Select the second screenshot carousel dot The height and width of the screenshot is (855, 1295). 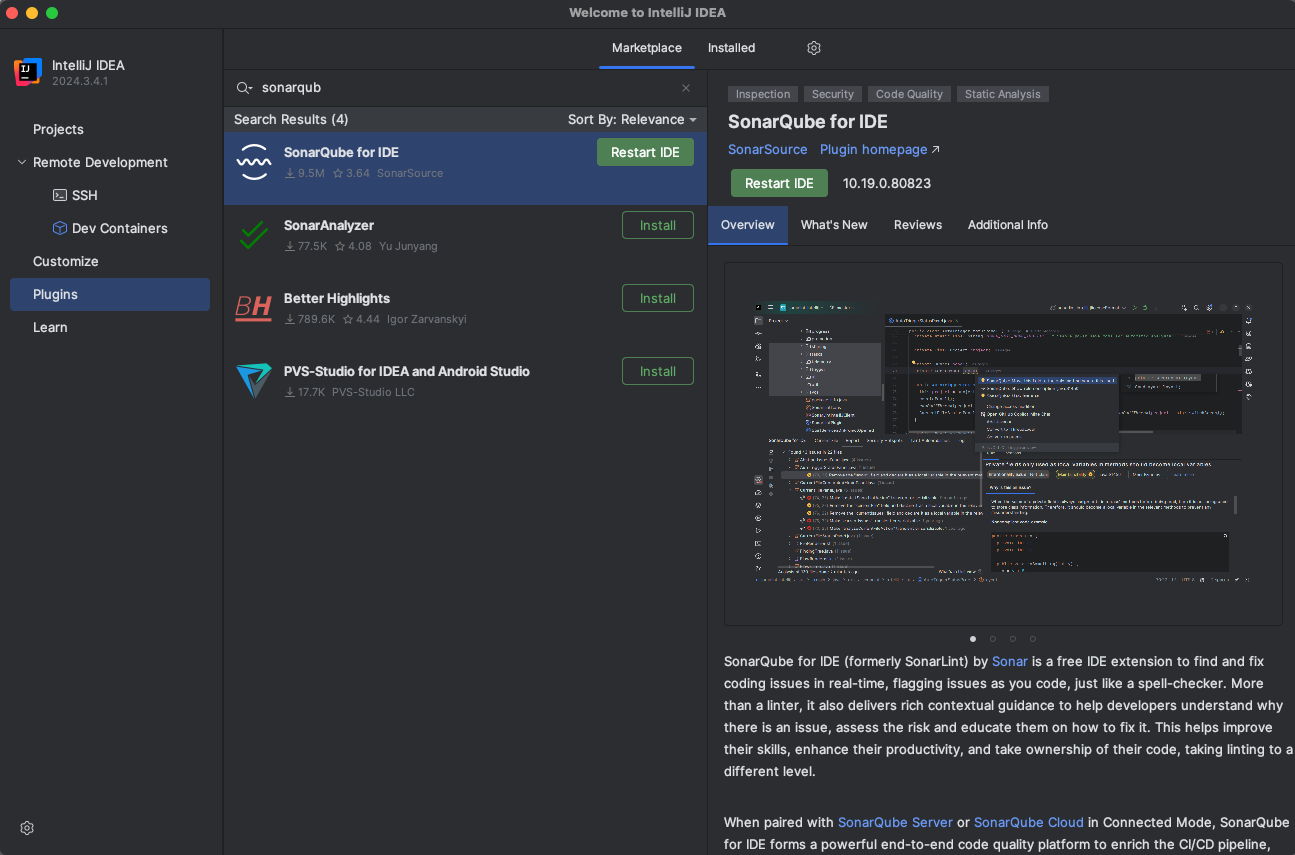pyautogui.click(x=993, y=639)
